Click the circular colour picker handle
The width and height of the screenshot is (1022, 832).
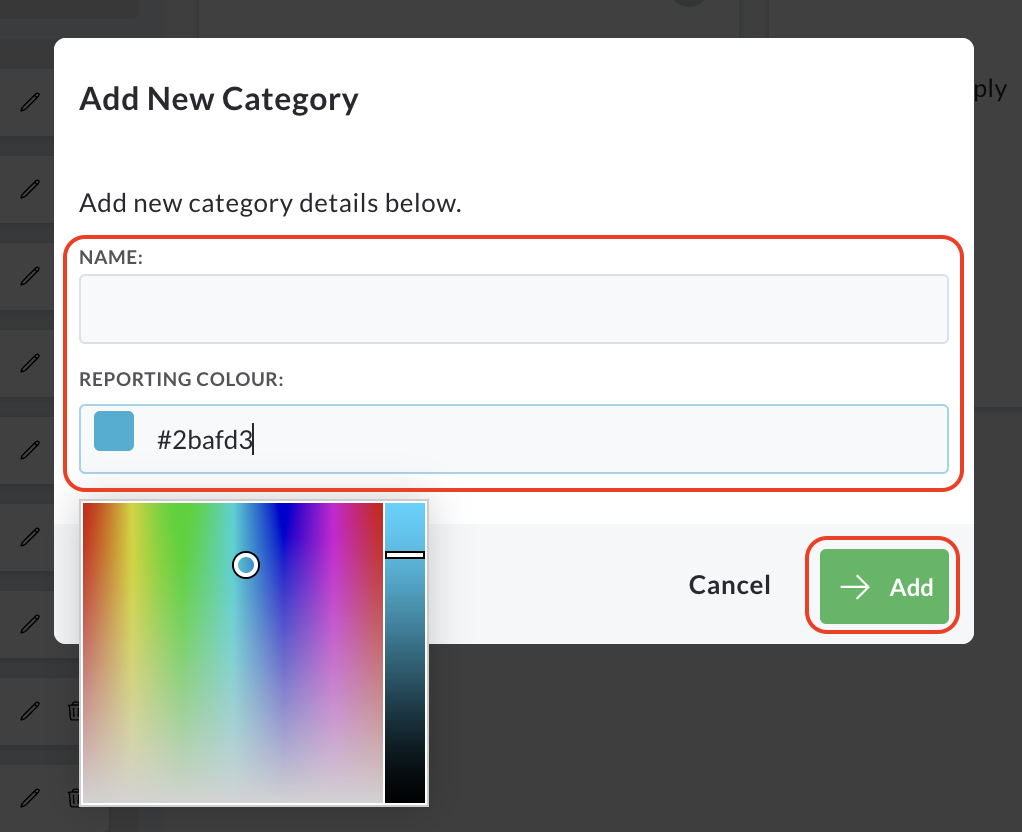pos(246,565)
